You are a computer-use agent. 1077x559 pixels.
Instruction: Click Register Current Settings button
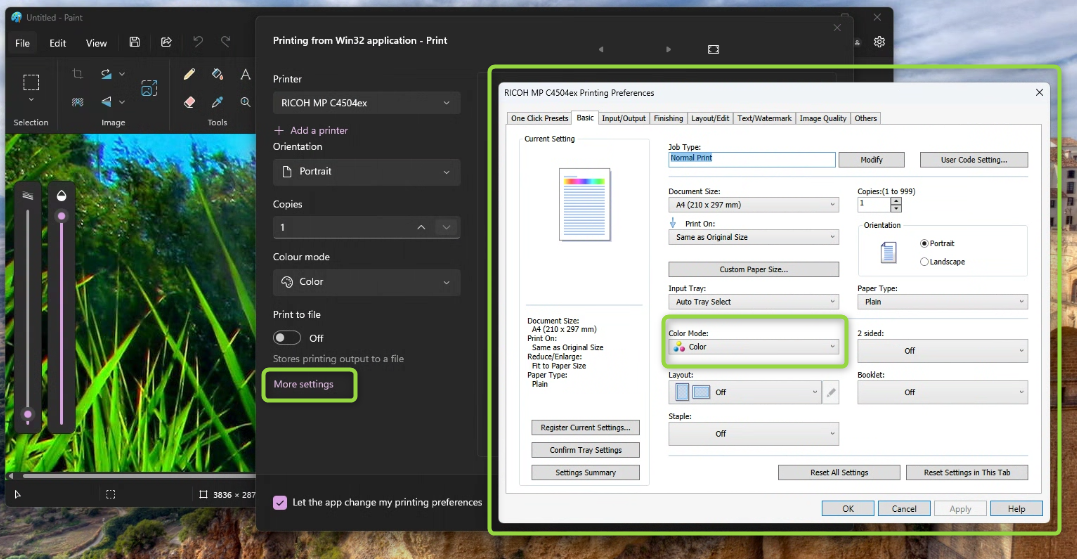(585, 427)
